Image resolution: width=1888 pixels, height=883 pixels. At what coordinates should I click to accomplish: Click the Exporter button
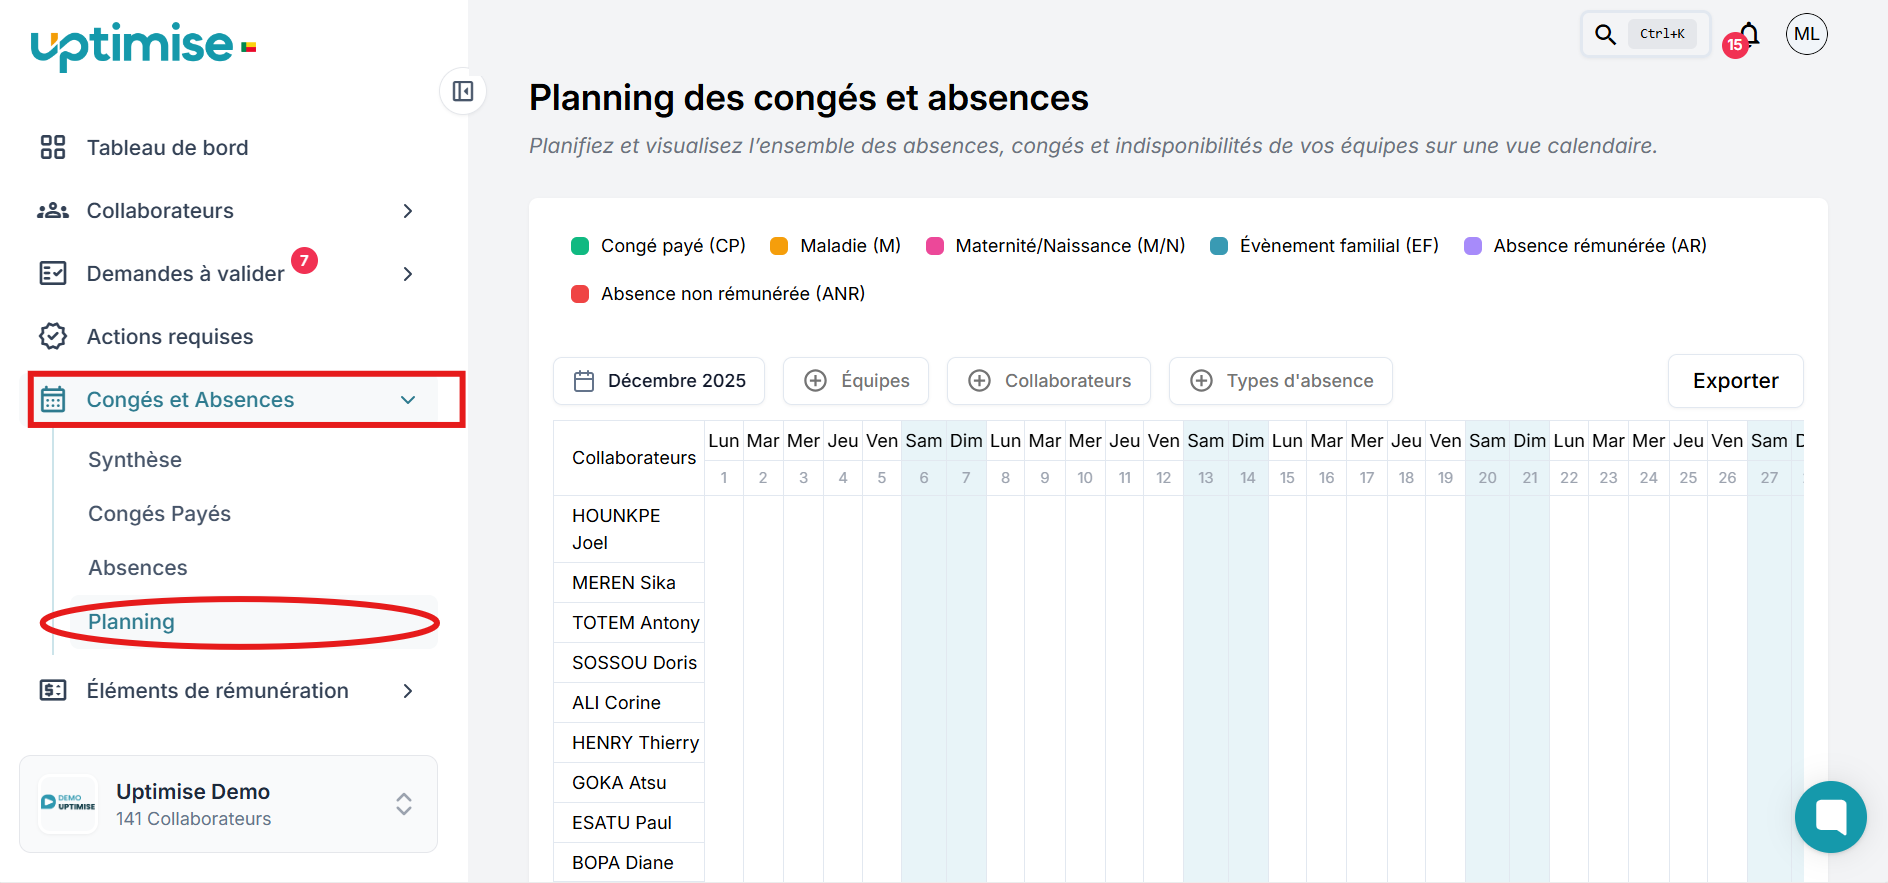[x=1735, y=381]
